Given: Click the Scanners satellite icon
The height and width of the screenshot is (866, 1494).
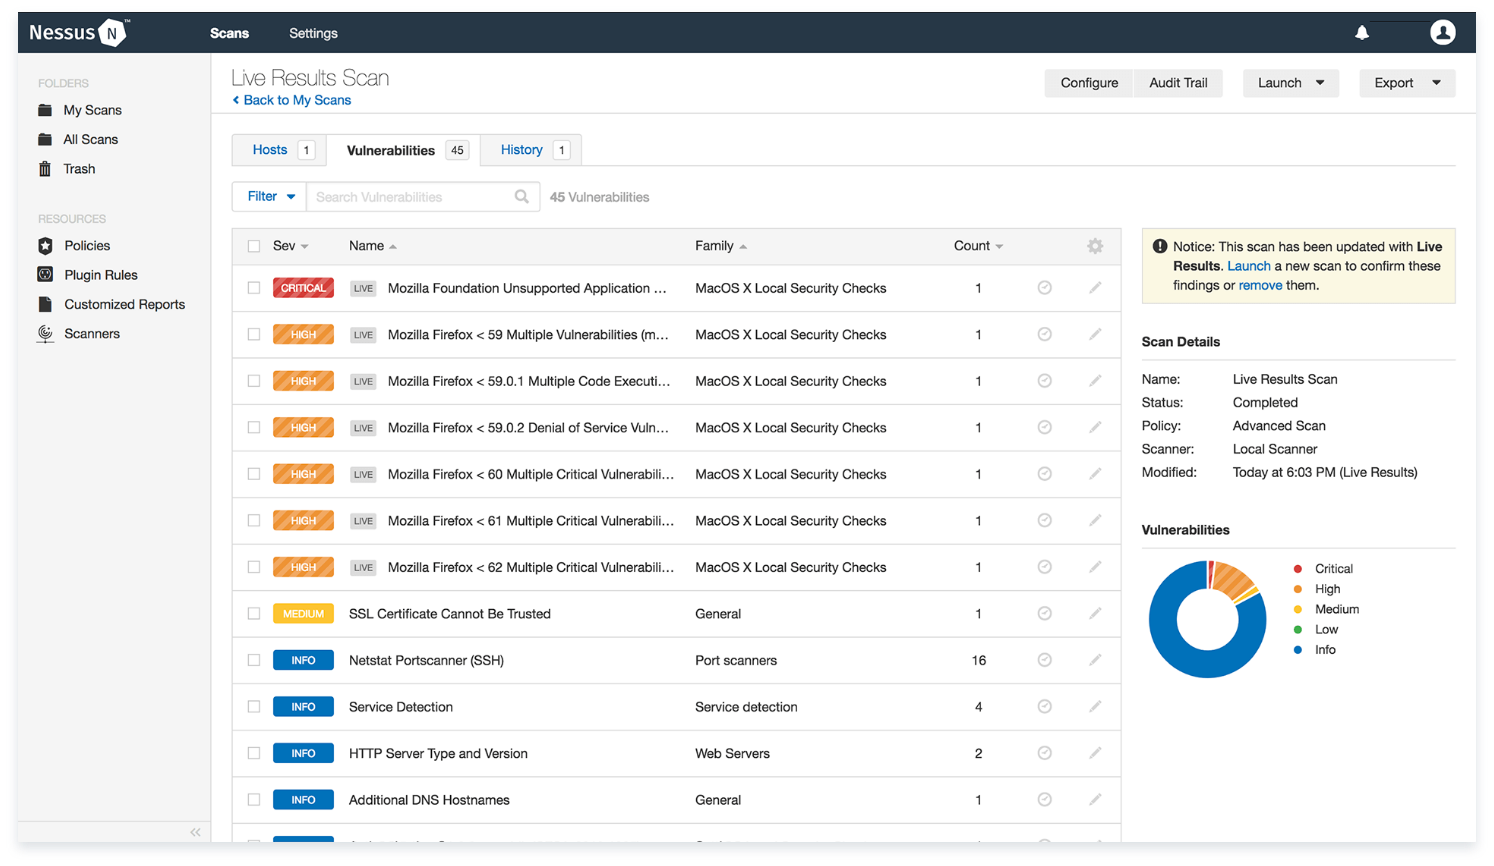Looking at the screenshot, I should 45,334.
